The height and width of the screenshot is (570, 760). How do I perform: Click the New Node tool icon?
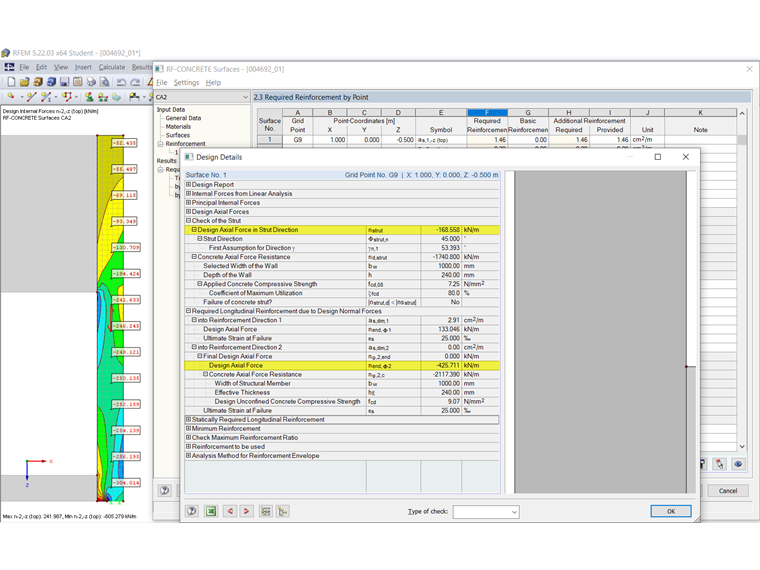[11, 97]
